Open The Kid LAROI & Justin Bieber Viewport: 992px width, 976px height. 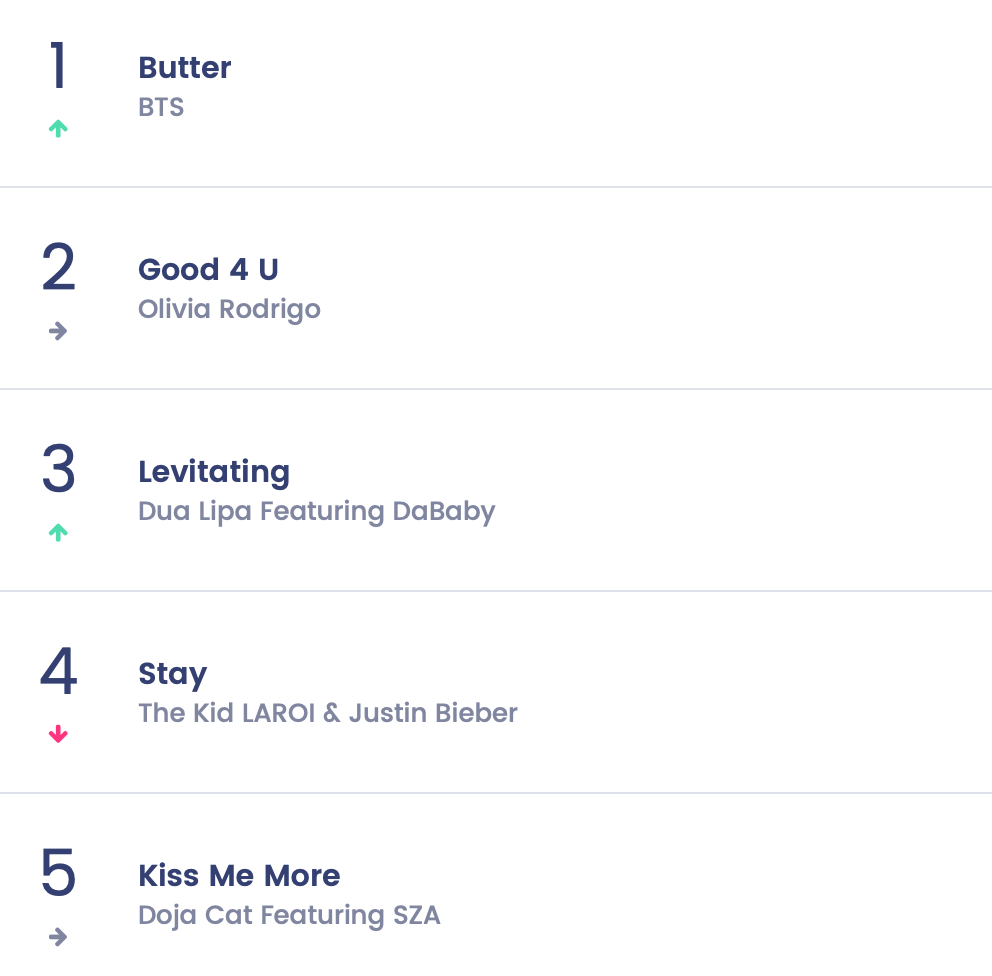[x=328, y=713]
